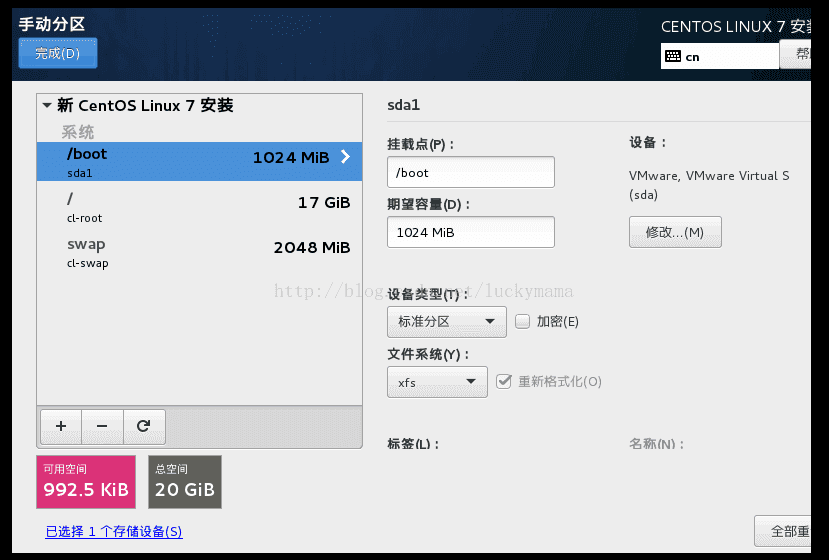
Task: Toggle the 重新格式化(O) reformat checkbox
Action: (504, 381)
